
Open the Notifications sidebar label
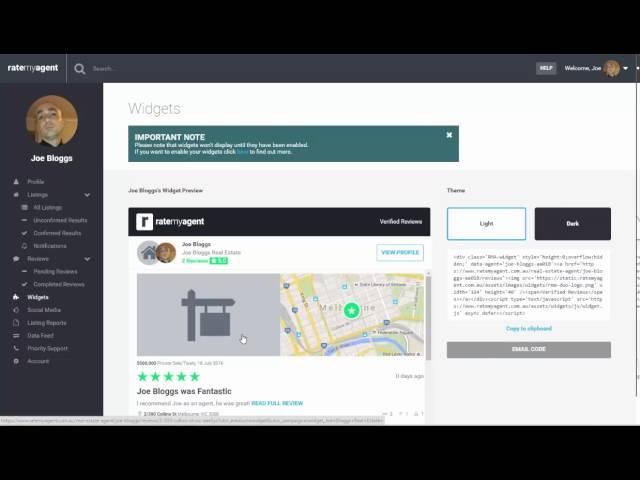(50, 246)
